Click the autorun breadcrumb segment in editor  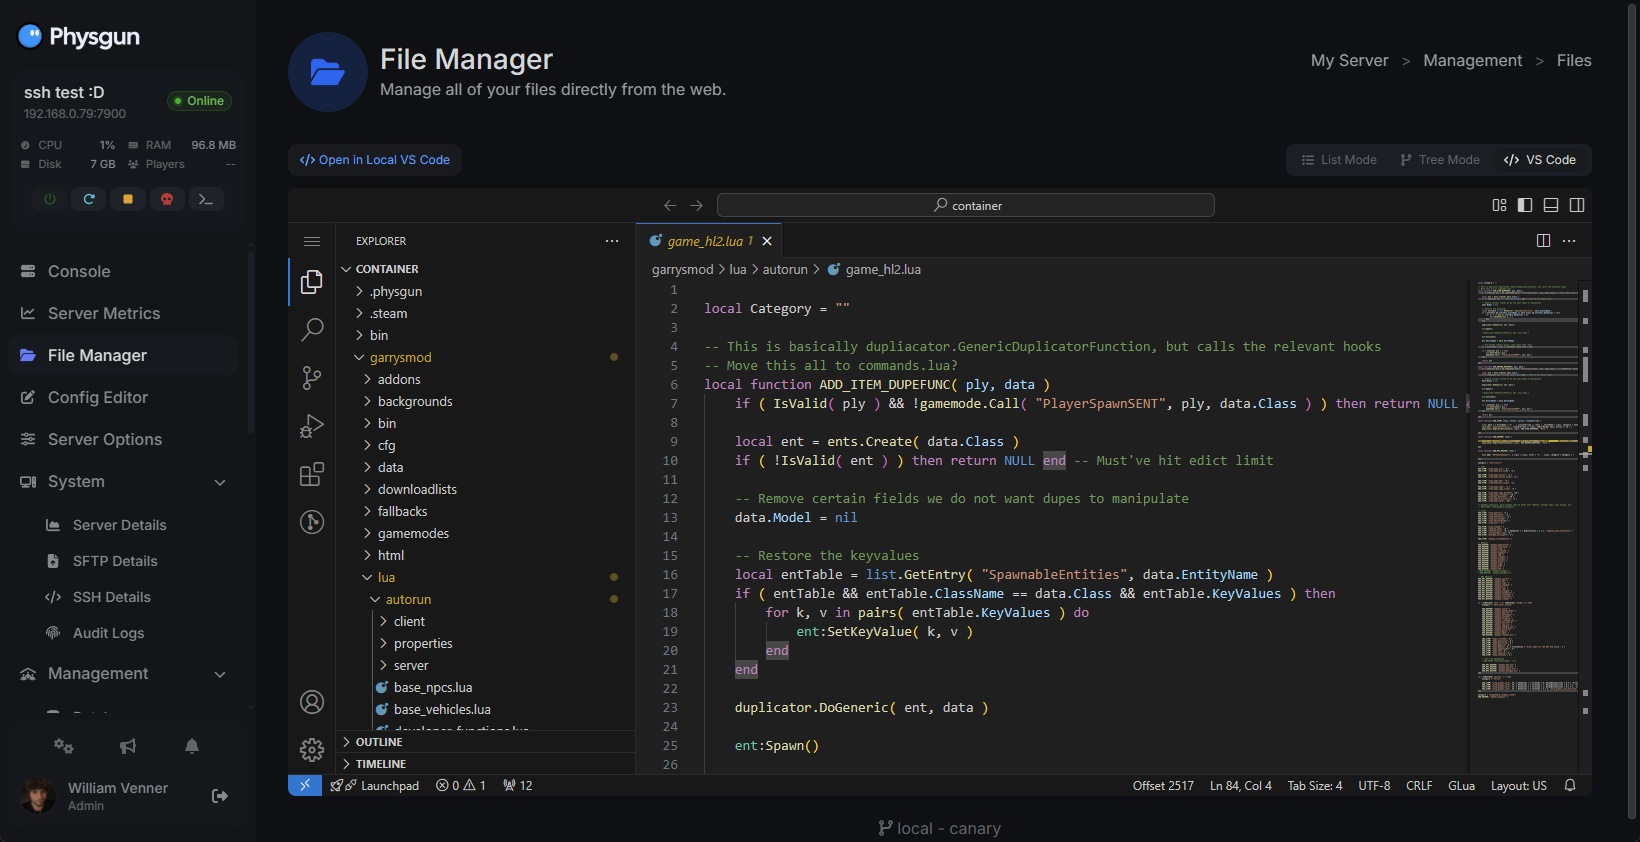coord(785,270)
